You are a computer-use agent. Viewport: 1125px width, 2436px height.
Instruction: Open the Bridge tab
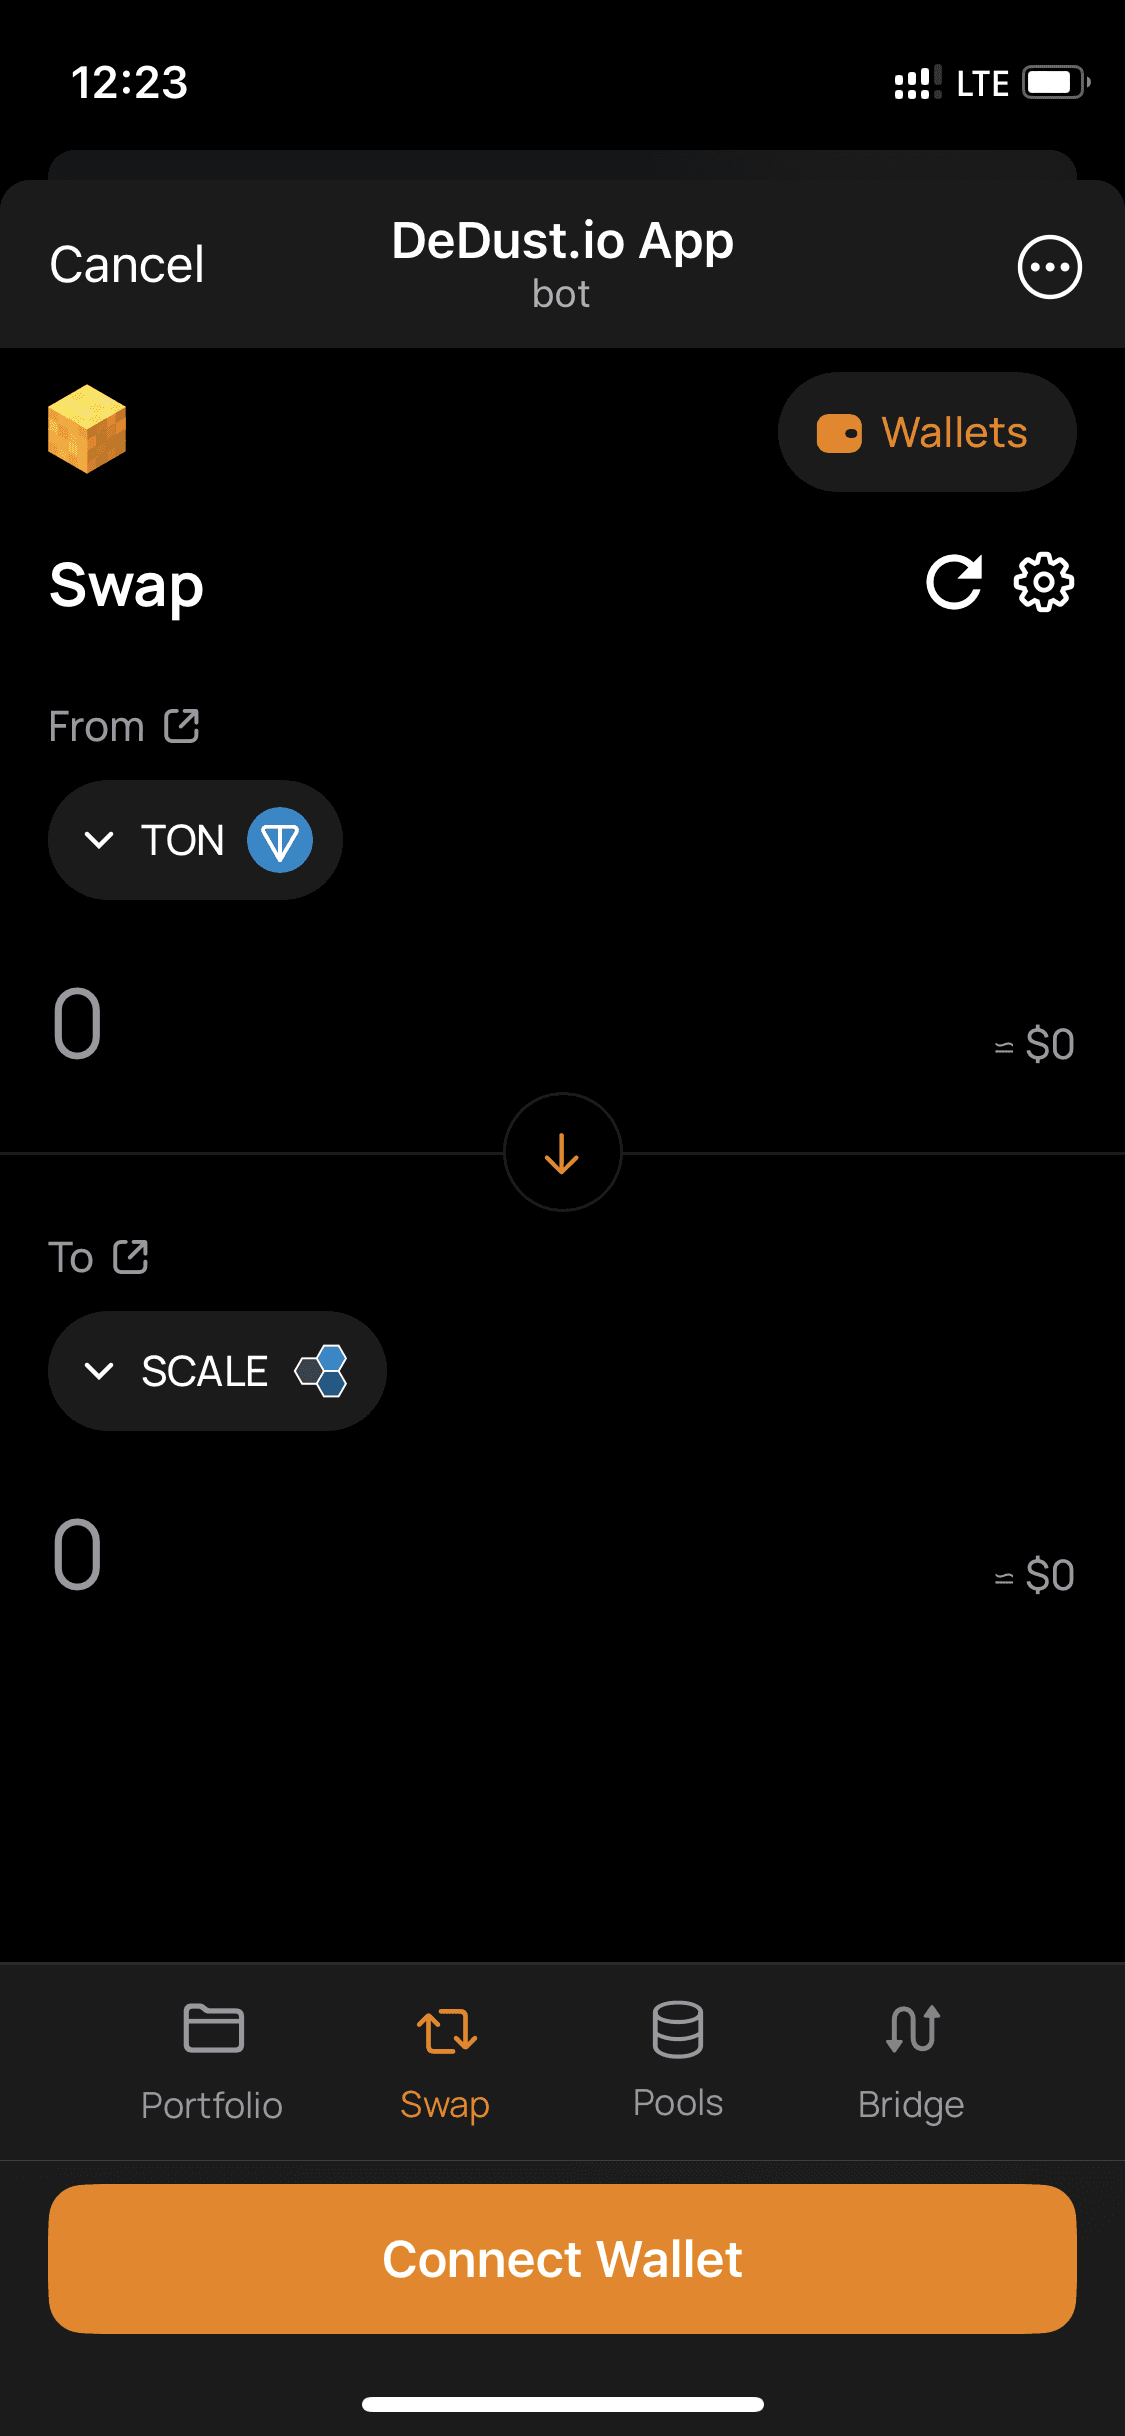(911, 2062)
